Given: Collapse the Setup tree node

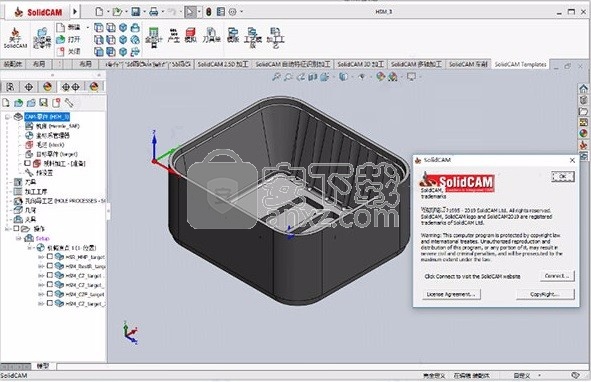Looking at the screenshot, I should pos(18,238).
